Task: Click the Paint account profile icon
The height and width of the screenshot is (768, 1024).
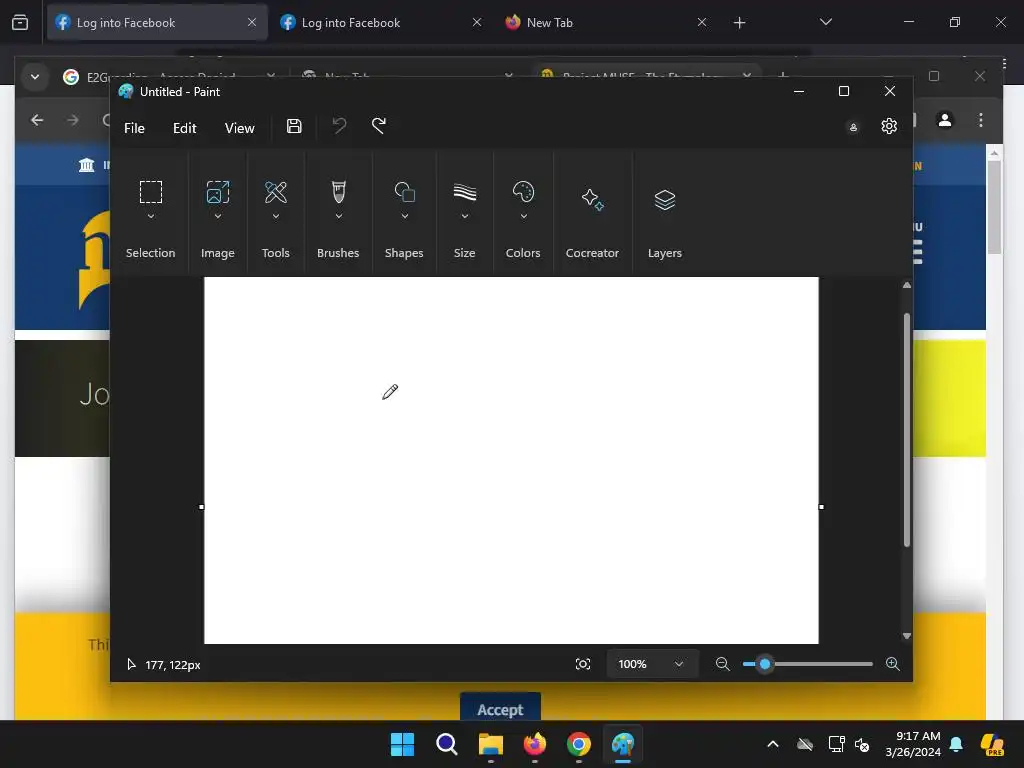Action: 853,127
